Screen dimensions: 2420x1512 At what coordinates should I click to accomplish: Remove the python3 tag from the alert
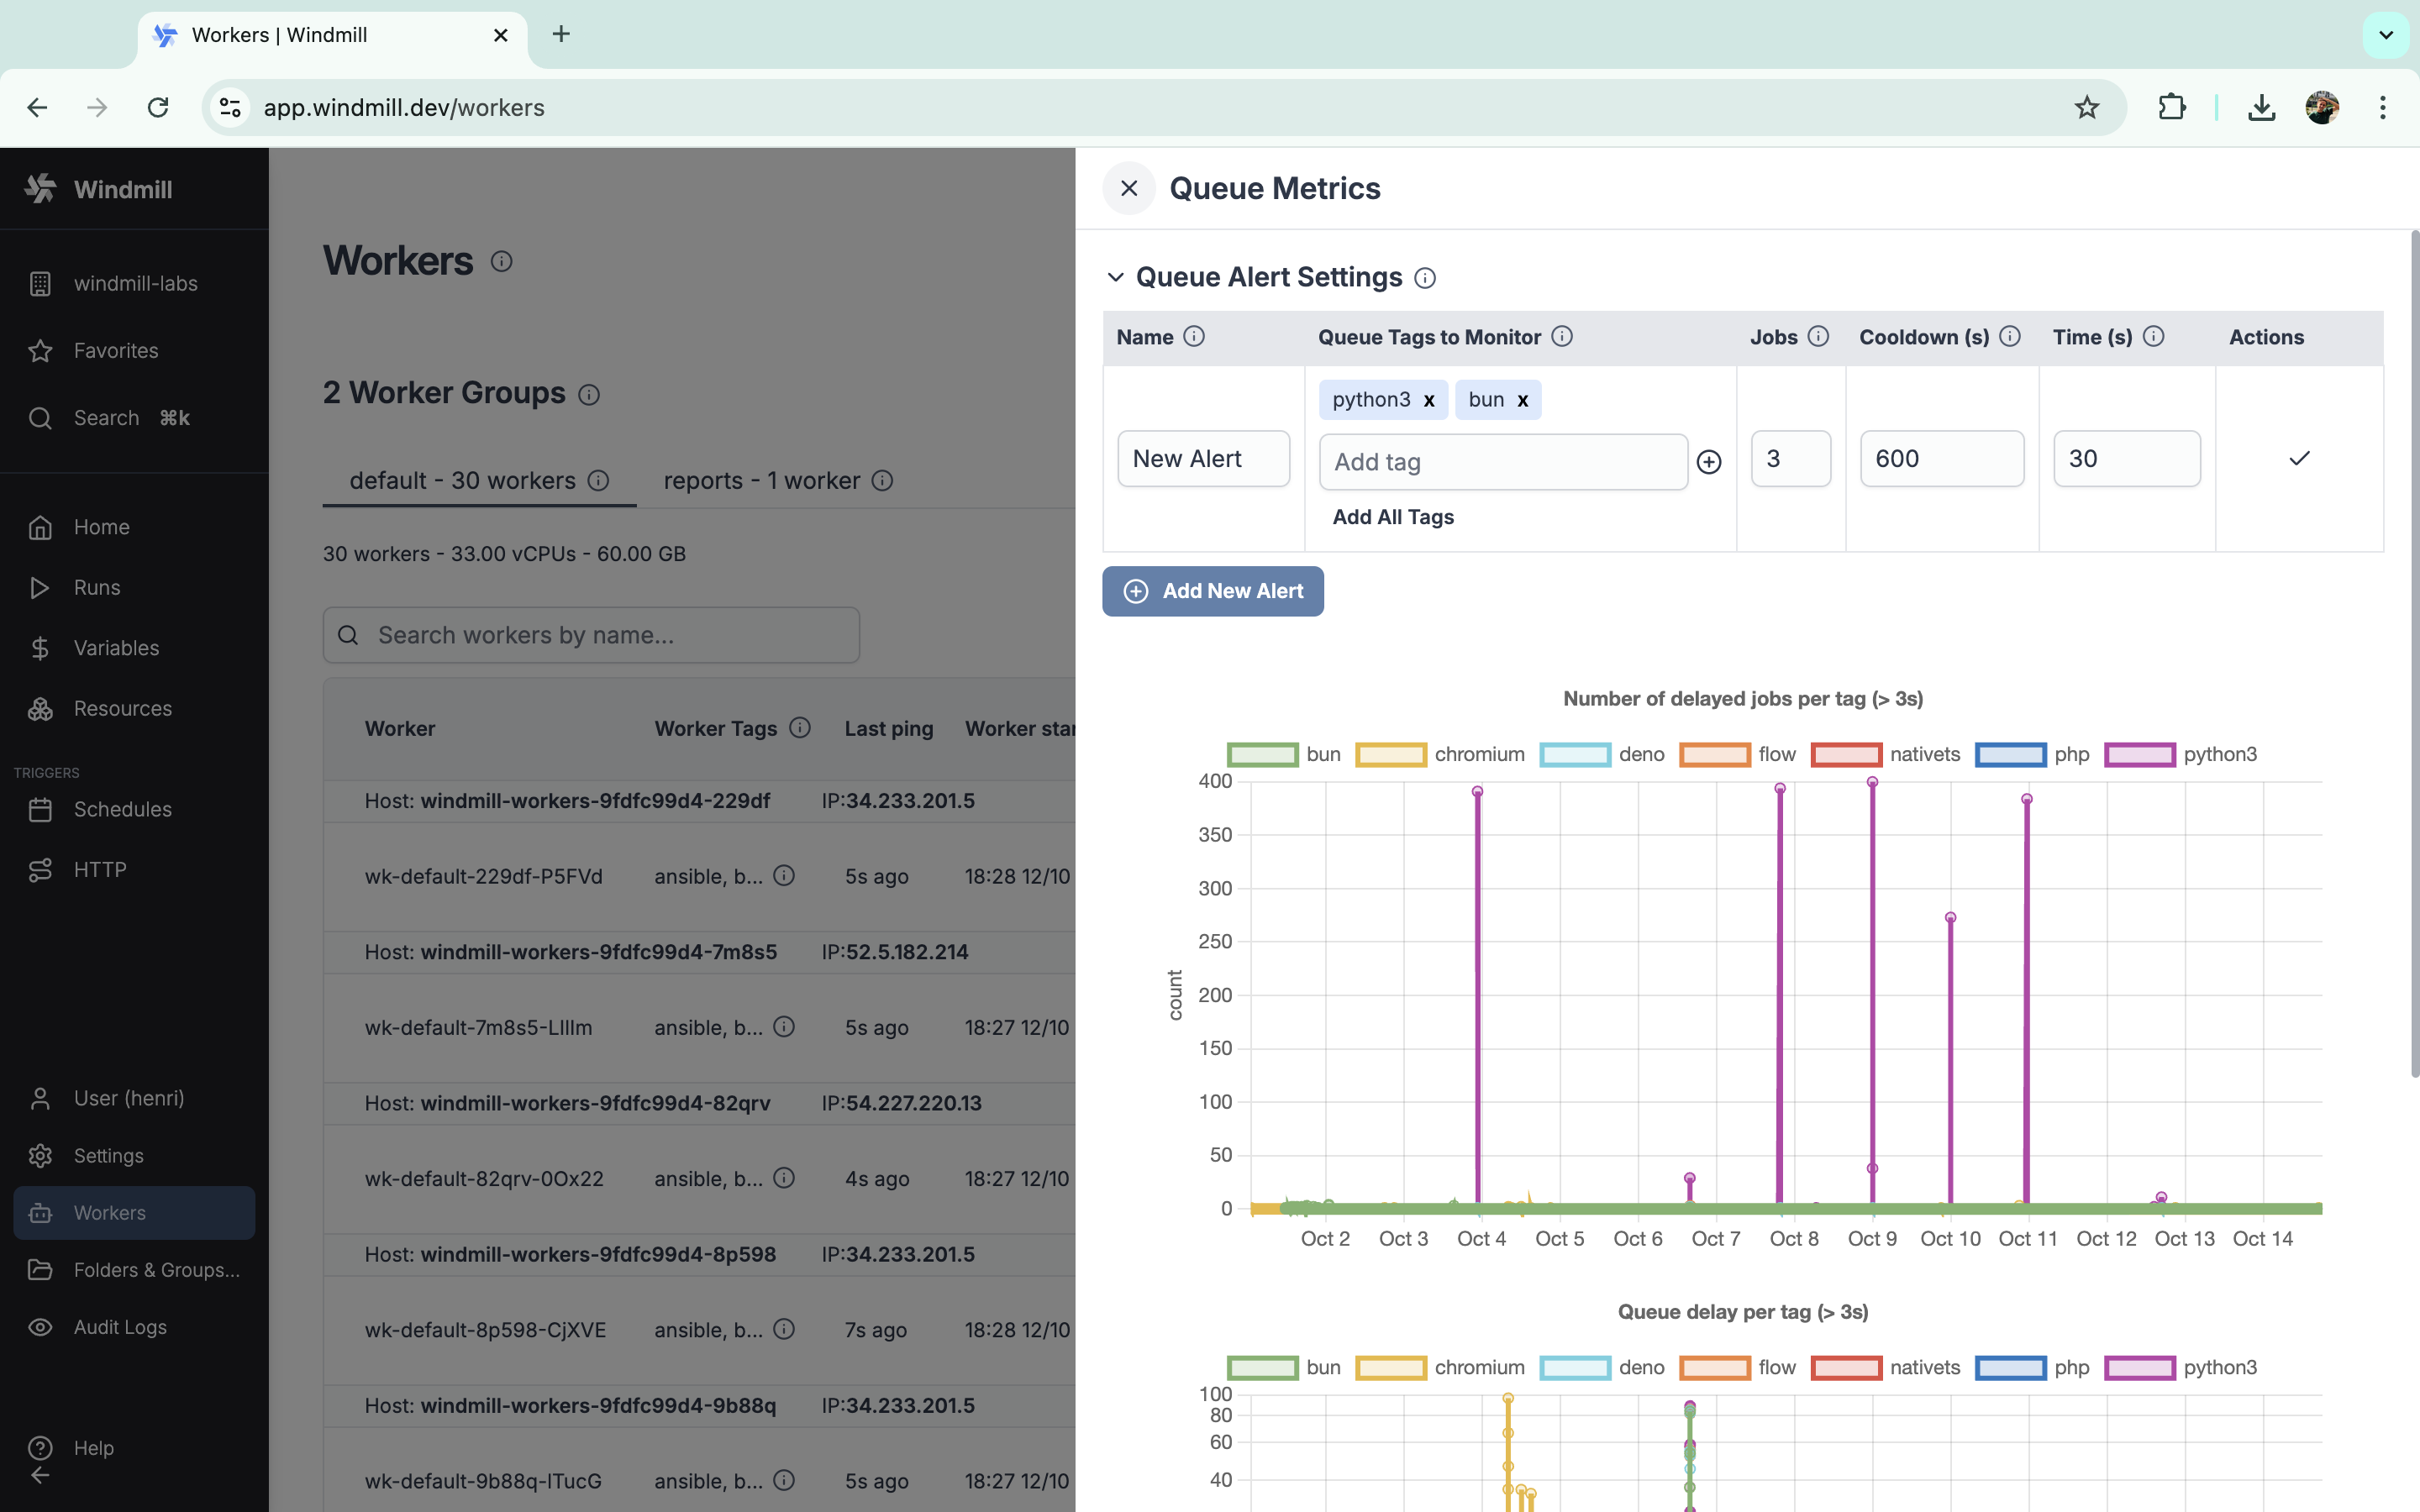point(1429,400)
